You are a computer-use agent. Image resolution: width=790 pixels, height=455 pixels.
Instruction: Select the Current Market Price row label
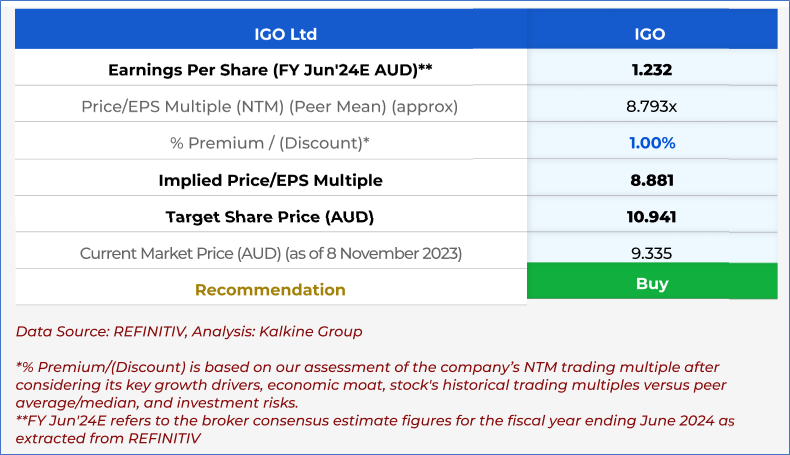click(x=271, y=253)
